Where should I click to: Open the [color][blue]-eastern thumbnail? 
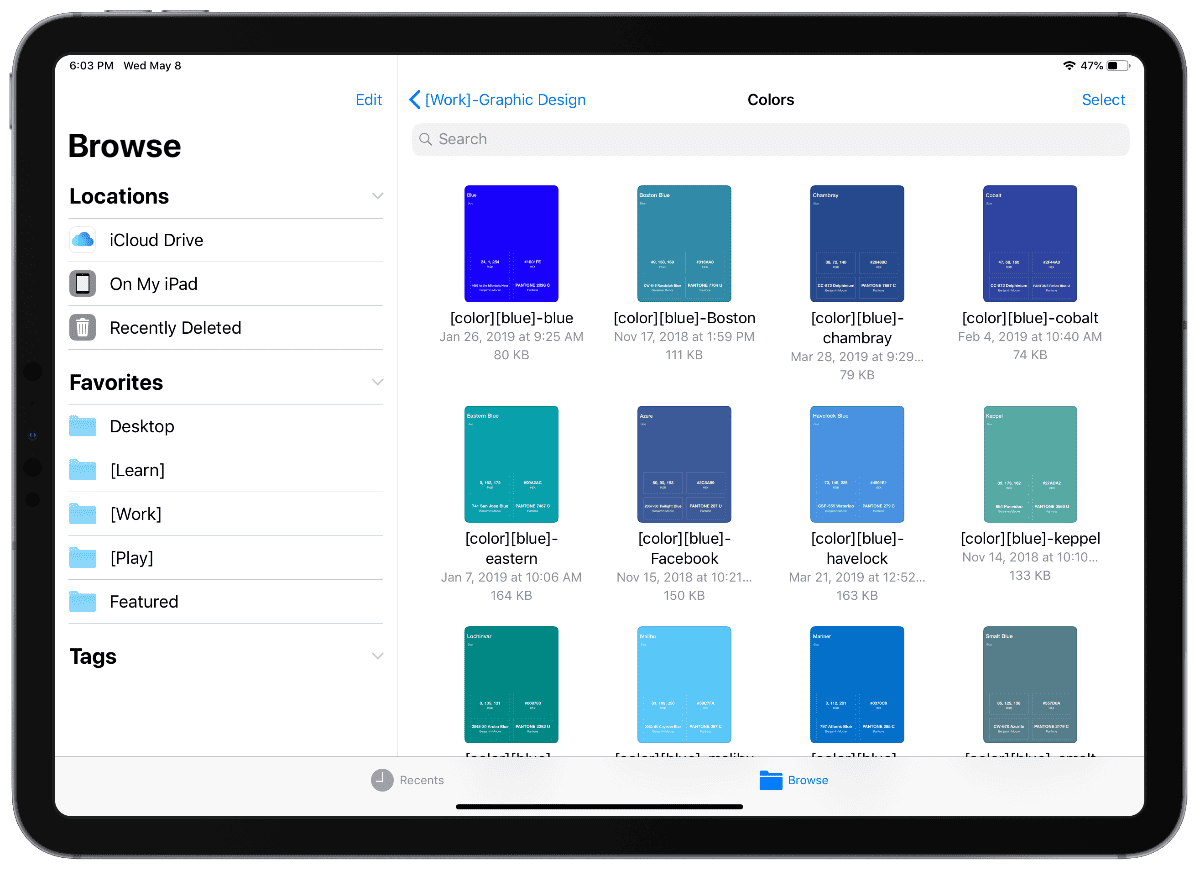click(511, 464)
